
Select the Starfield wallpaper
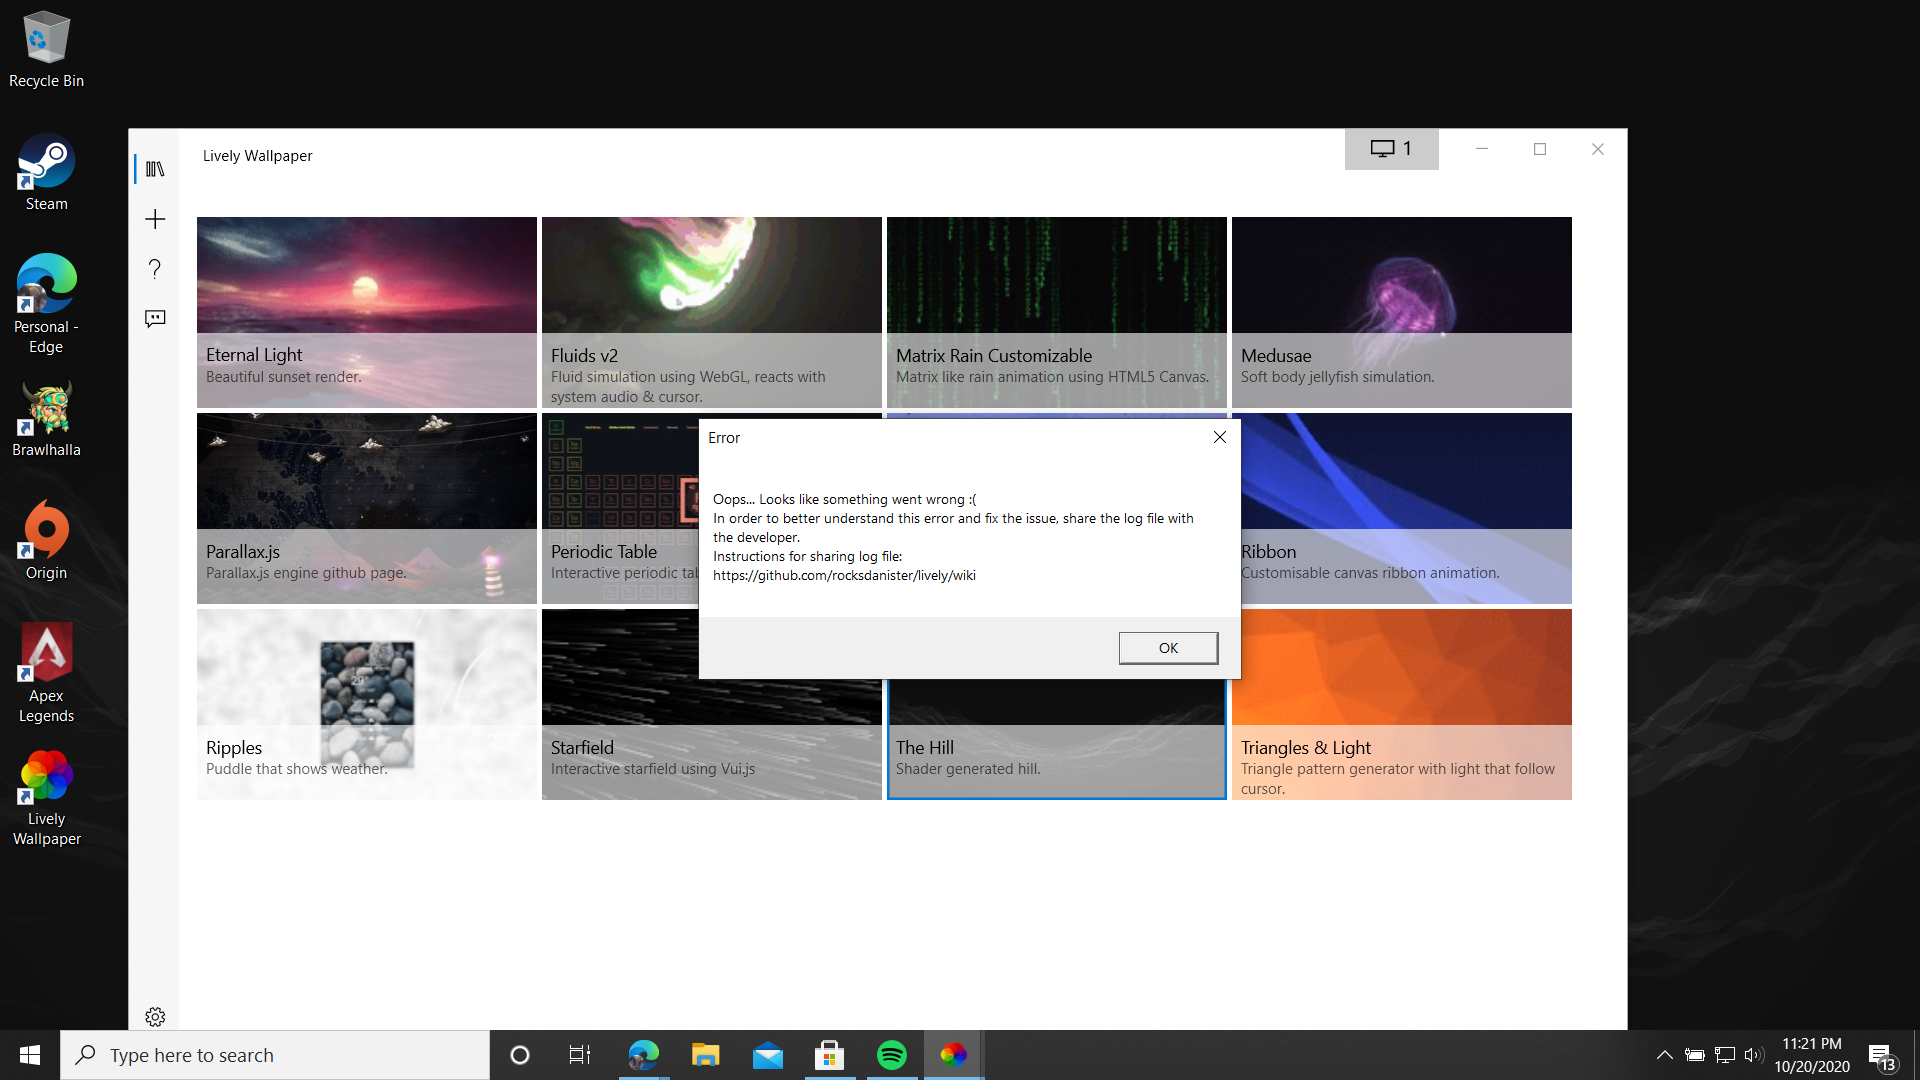(712, 740)
